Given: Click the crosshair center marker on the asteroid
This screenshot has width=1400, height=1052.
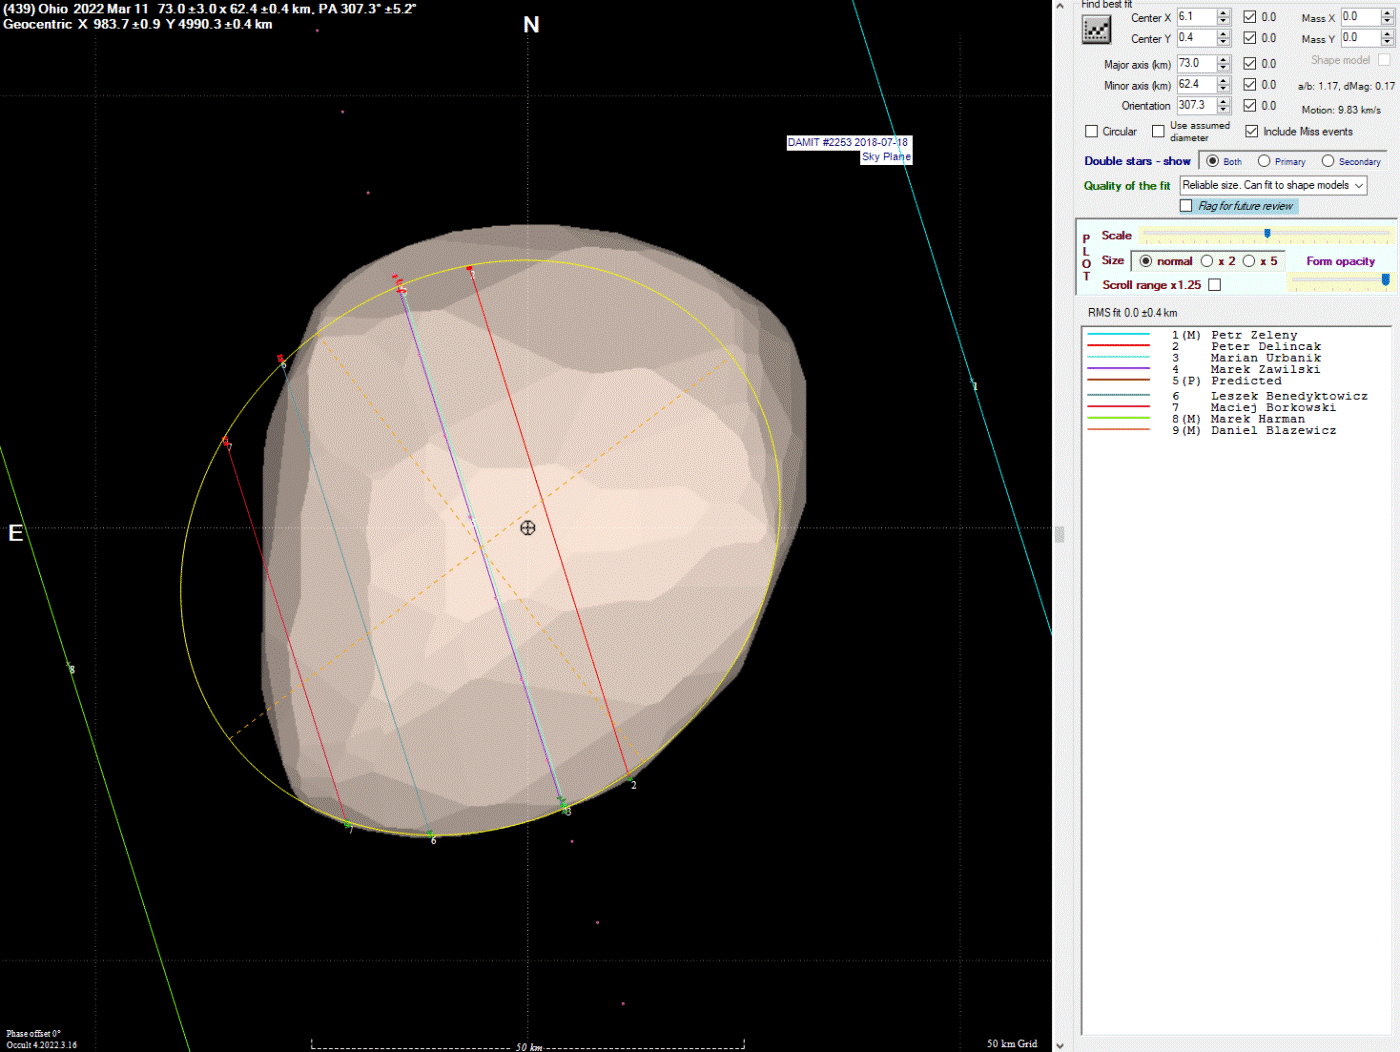Looking at the screenshot, I should click(528, 528).
